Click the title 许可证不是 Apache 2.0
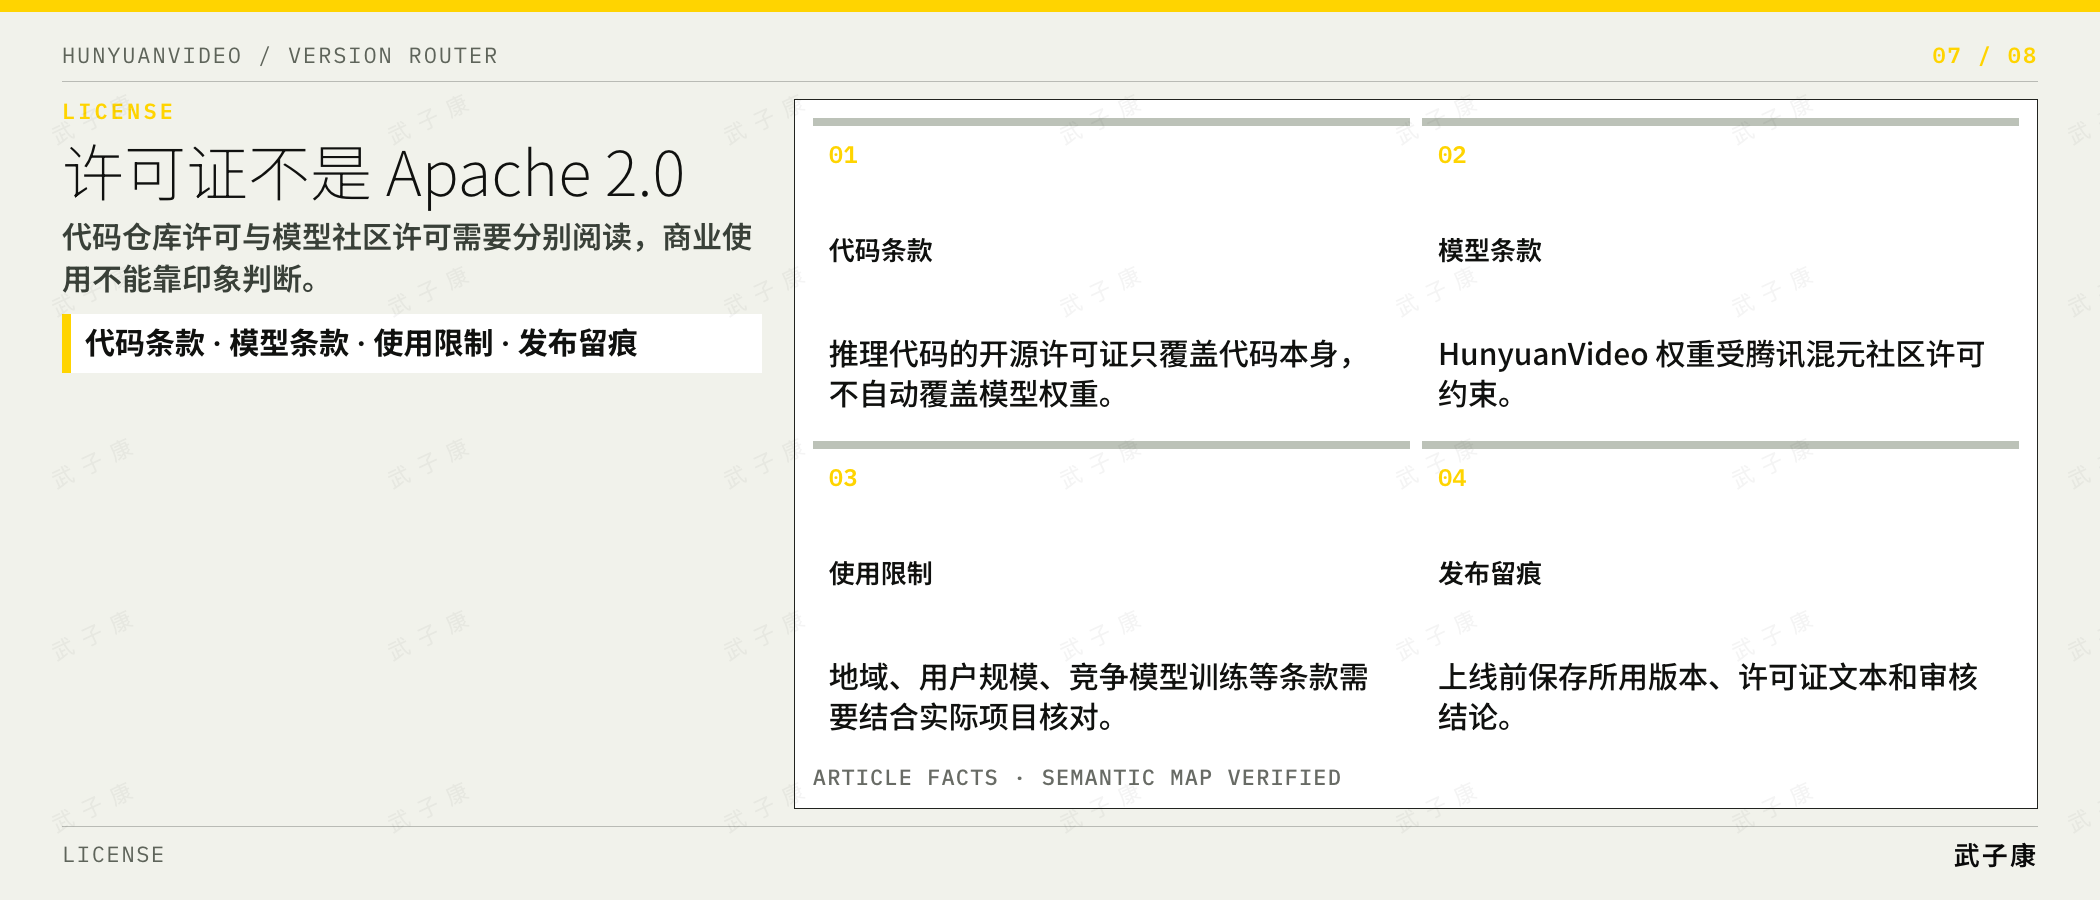 pos(374,174)
